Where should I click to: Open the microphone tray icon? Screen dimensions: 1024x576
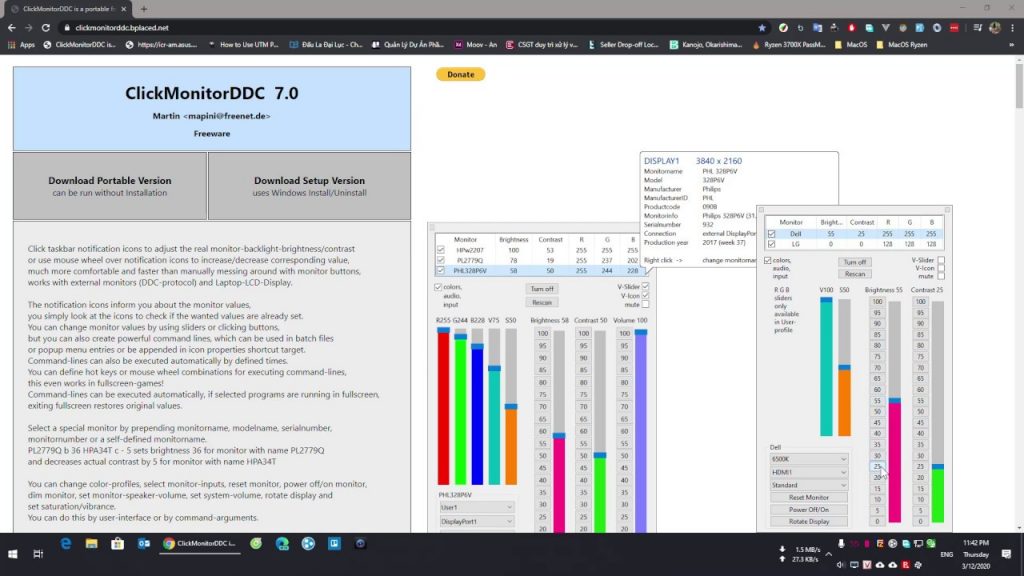[x=841, y=543]
